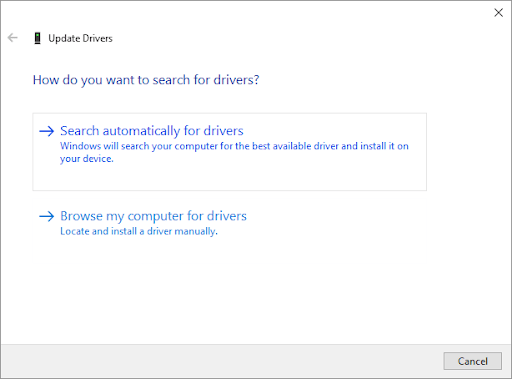Select the word 'Drivers' in the window title

coord(97,38)
